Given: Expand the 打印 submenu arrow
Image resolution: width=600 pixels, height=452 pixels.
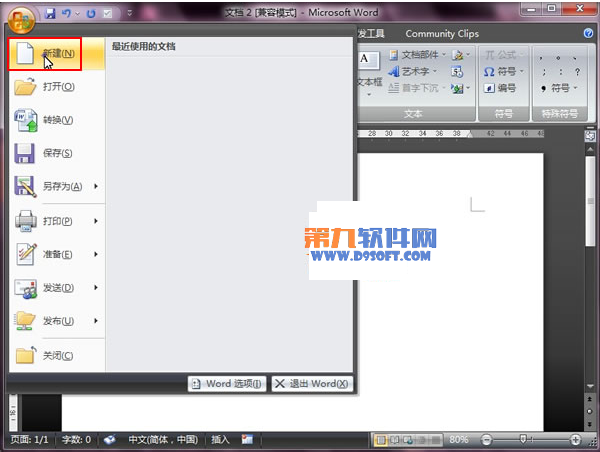Looking at the screenshot, I should coord(96,221).
